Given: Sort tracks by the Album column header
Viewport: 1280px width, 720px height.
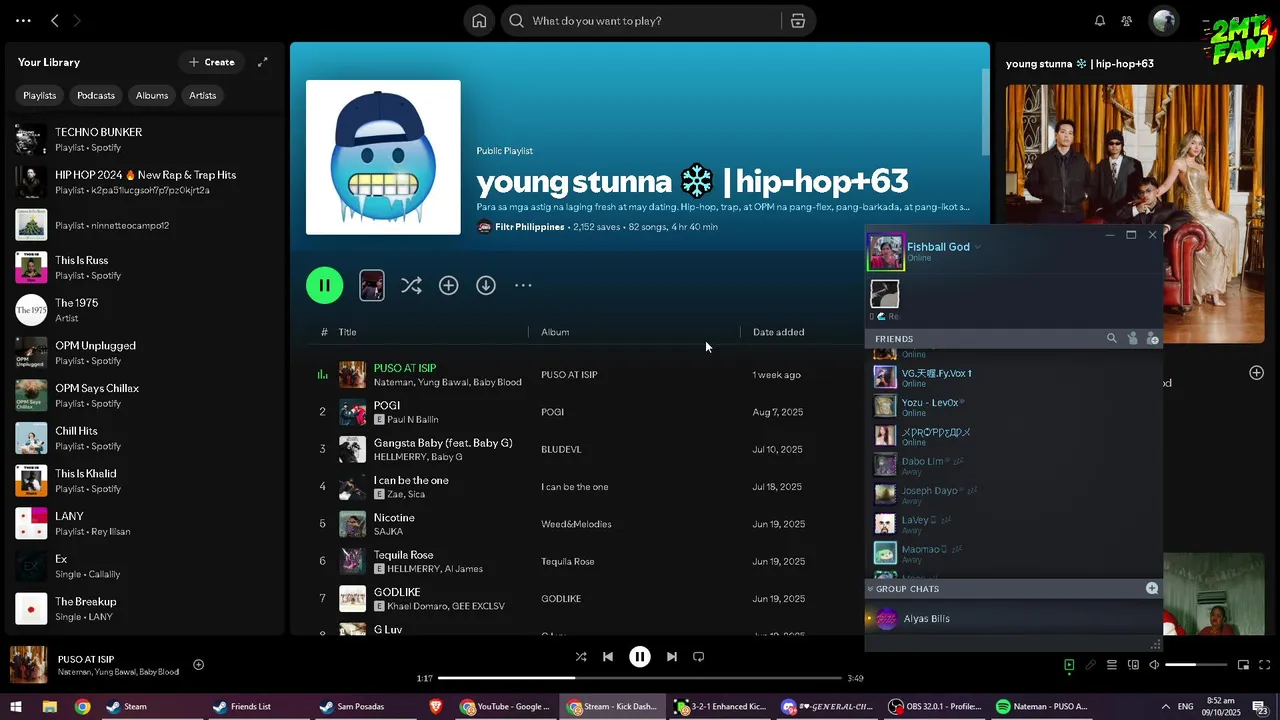Looking at the screenshot, I should coord(555,332).
